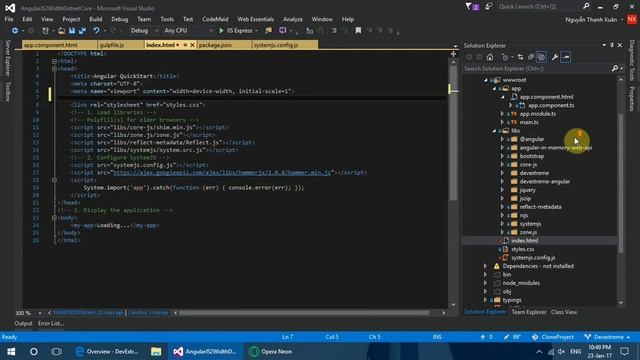Open the Team Explorer tab
Image resolution: width=640 pixels, height=360 pixels.
pos(529,312)
